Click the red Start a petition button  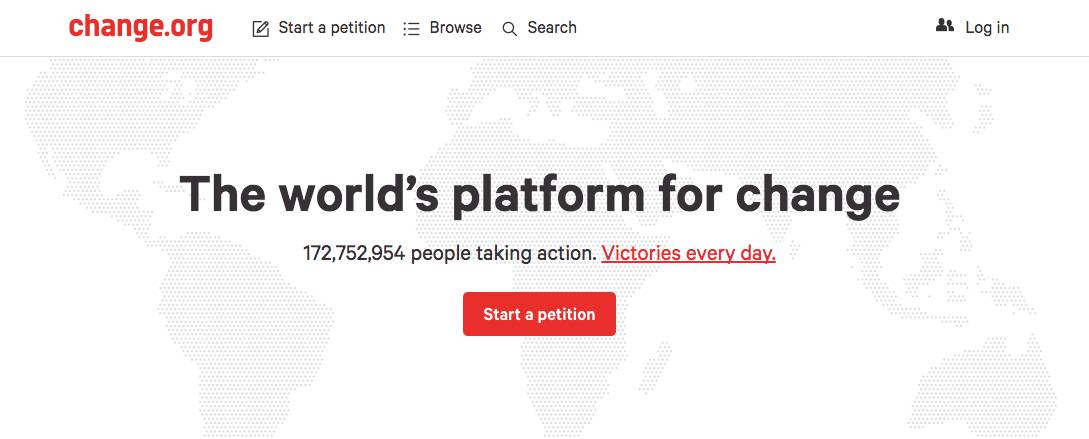point(539,314)
